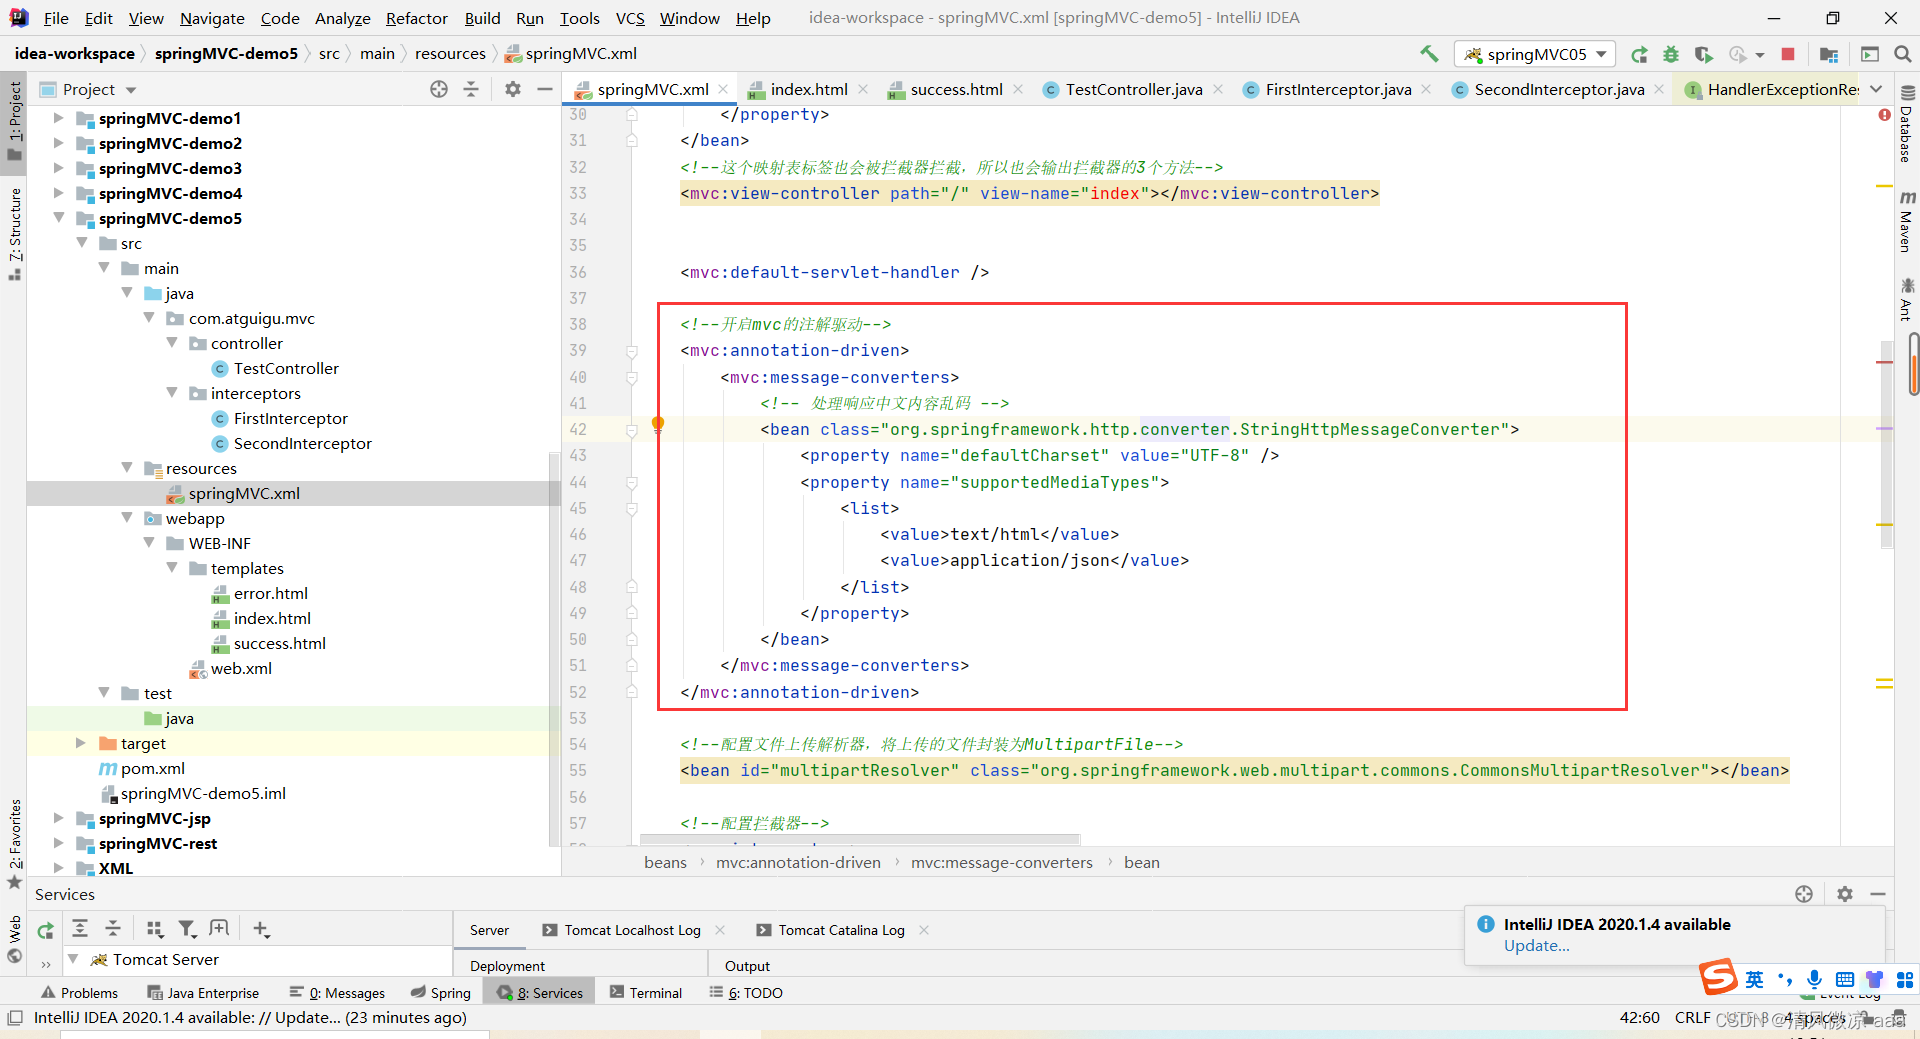Viewport: 1920px width, 1039px height.
Task: Click the Deployment tab in Services
Action: click(x=507, y=966)
